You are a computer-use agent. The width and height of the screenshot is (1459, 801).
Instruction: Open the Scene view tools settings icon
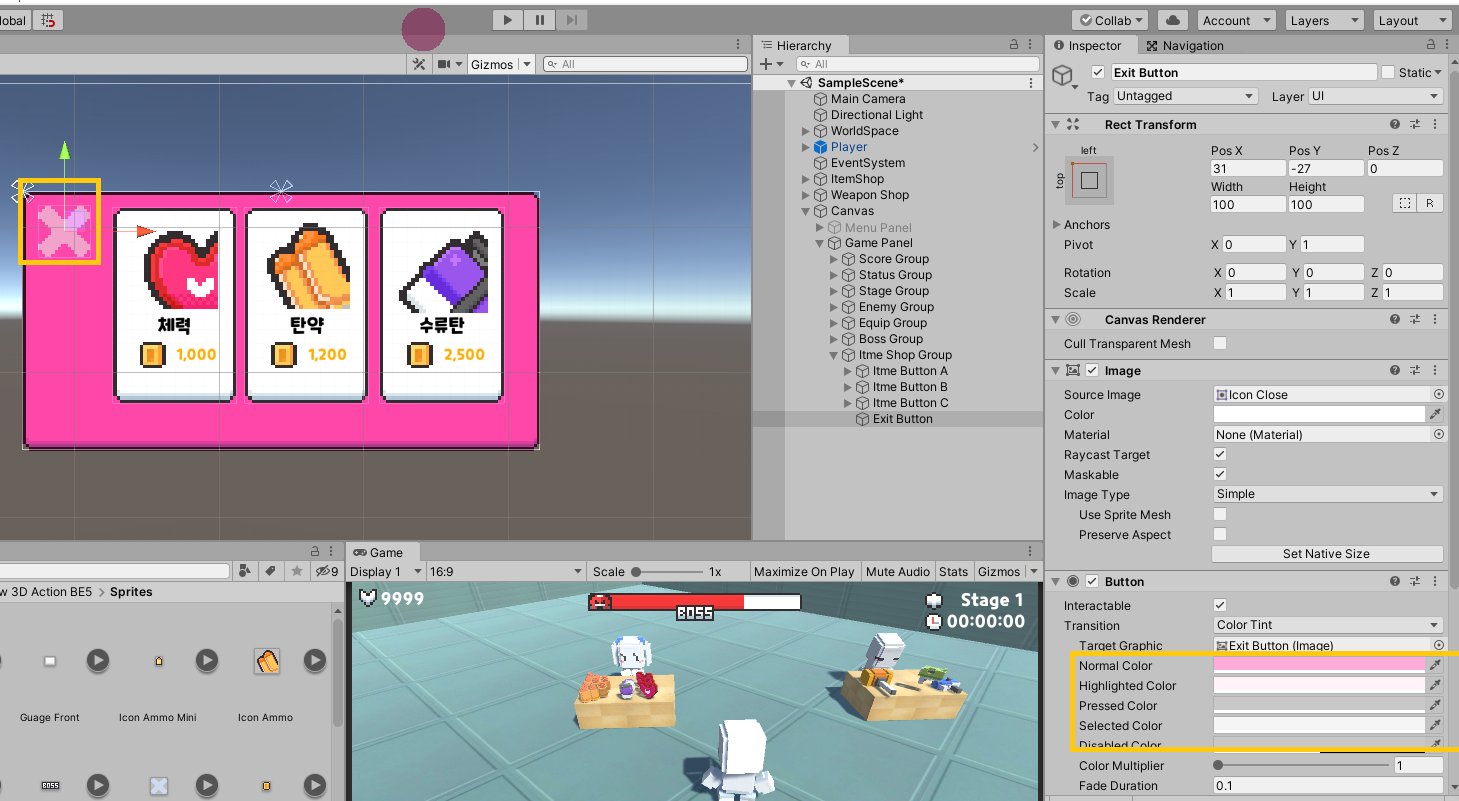(x=420, y=64)
